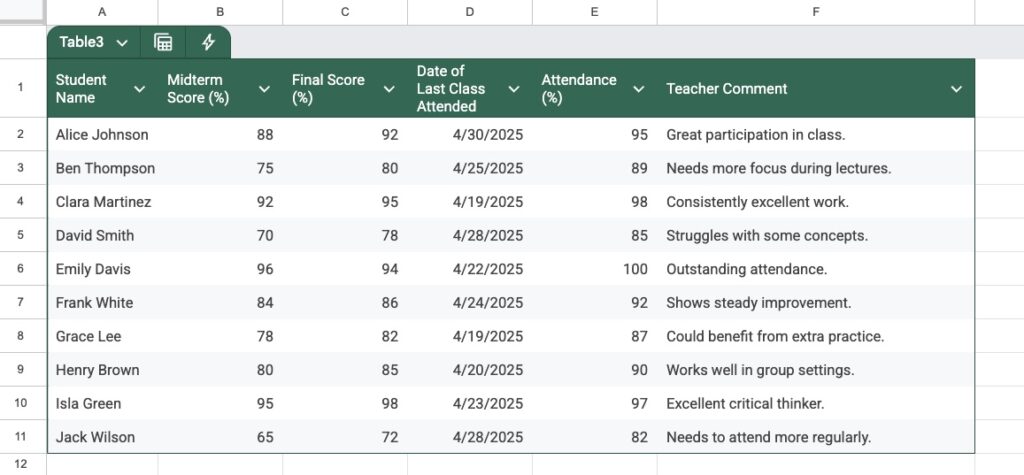Open the Final Score column dropdown arrow
Viewport: 1024px width, 475px height.
[389, 89]
